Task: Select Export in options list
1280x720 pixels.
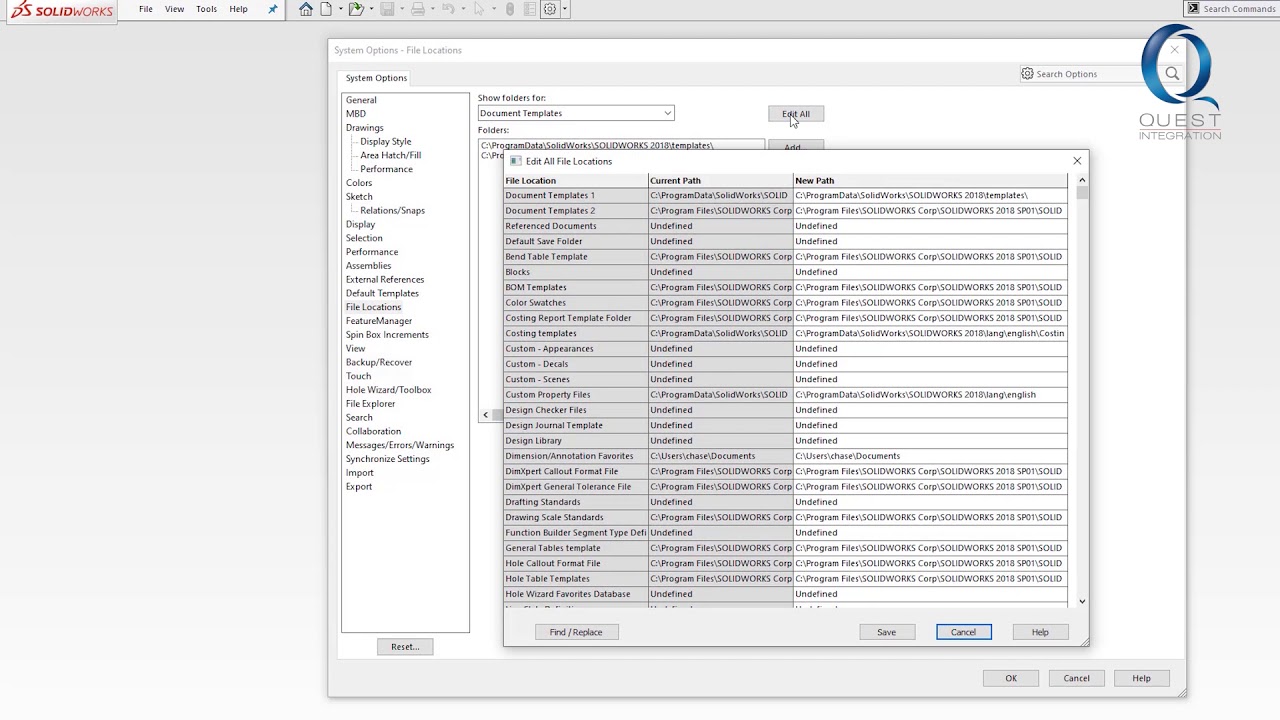Action: (359, 487)
